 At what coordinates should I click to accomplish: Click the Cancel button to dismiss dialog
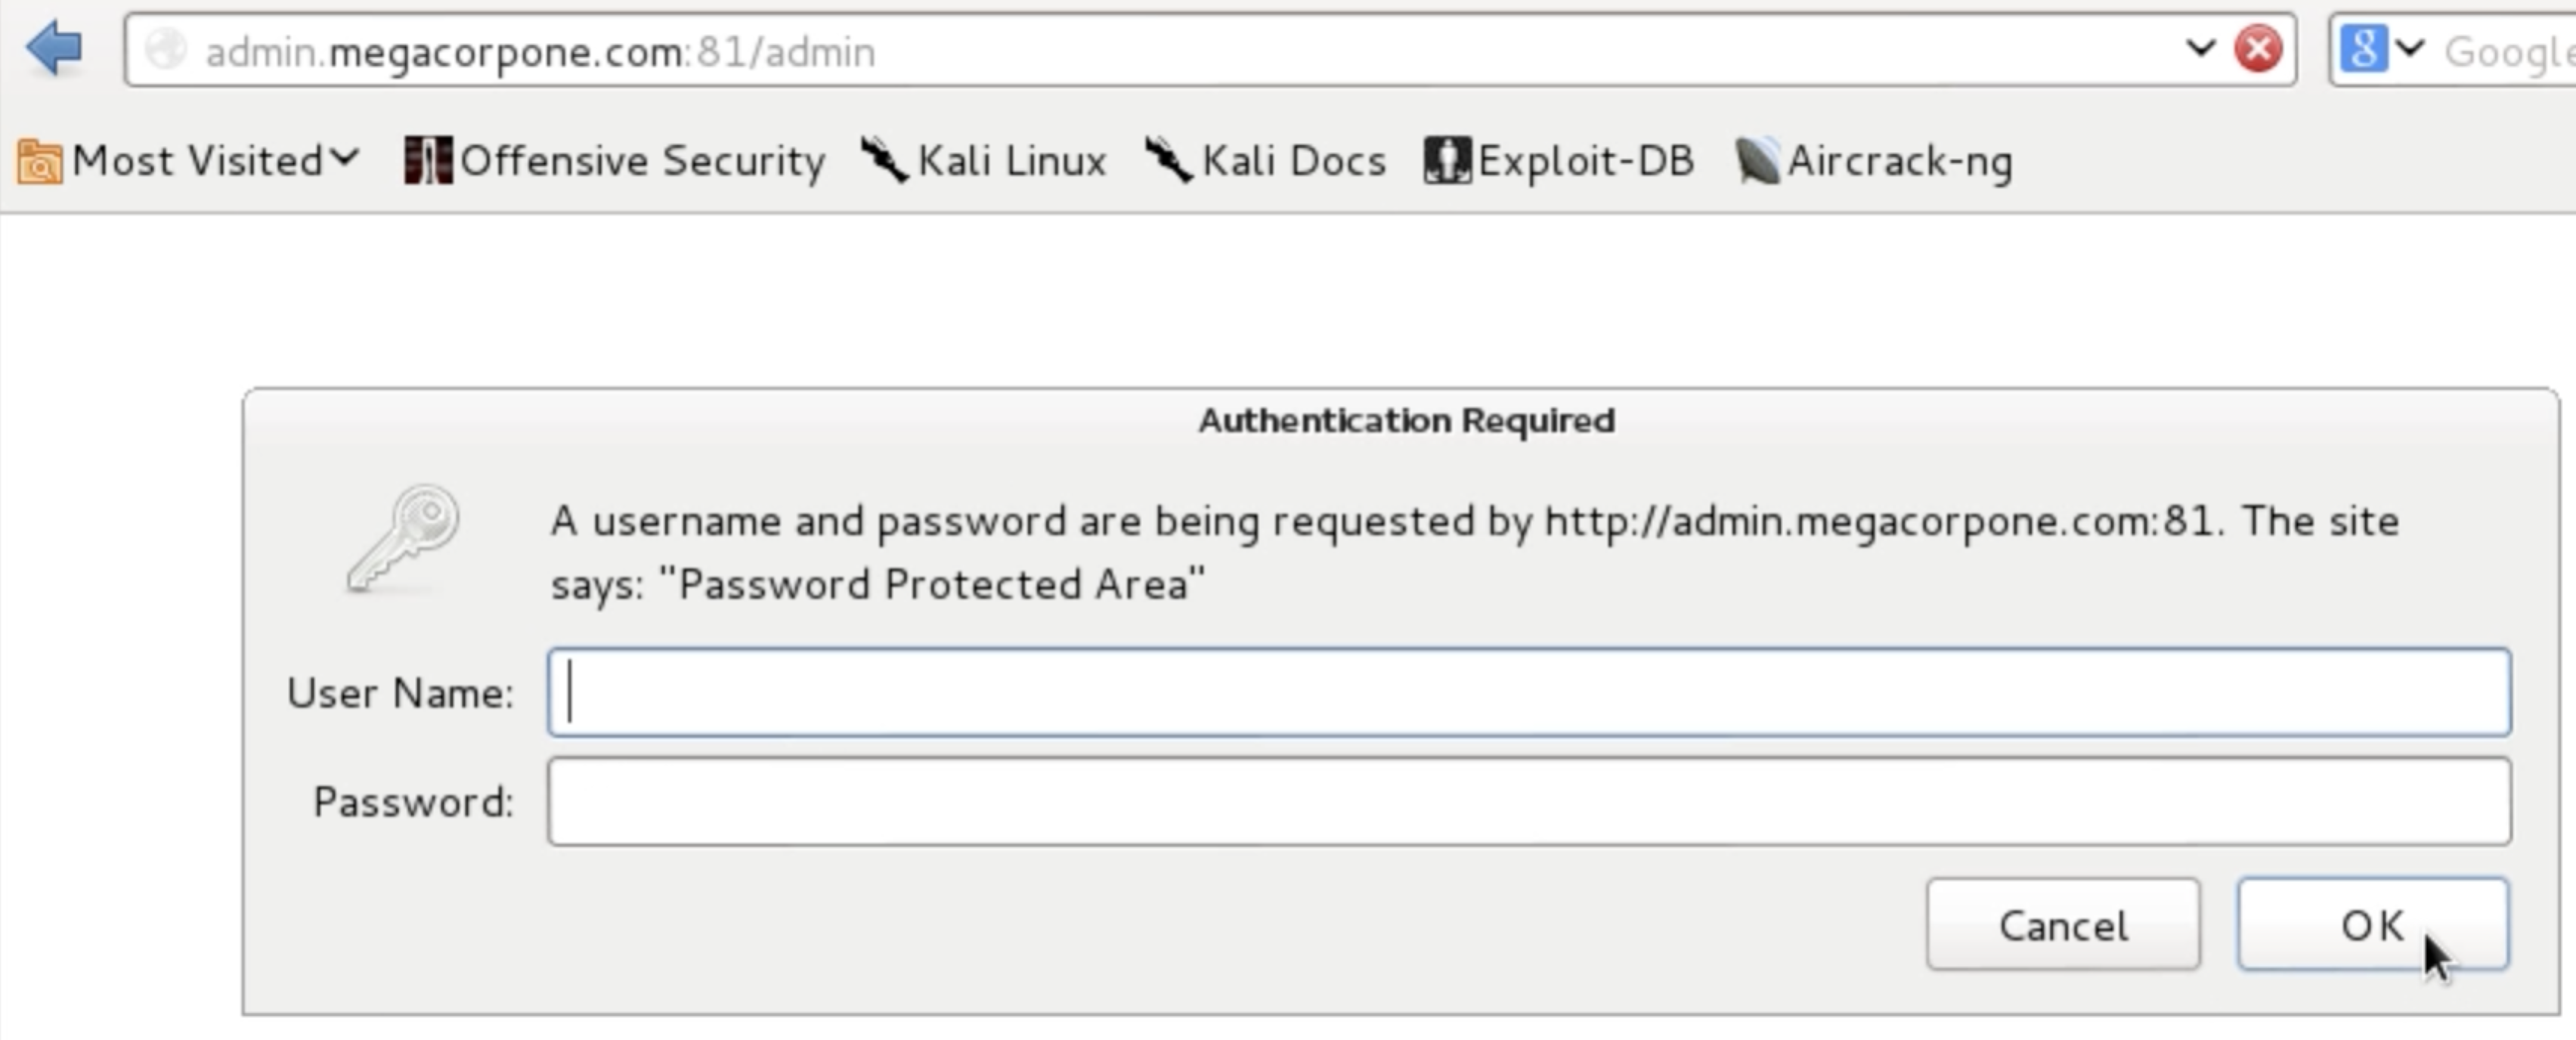(2065, 925)
